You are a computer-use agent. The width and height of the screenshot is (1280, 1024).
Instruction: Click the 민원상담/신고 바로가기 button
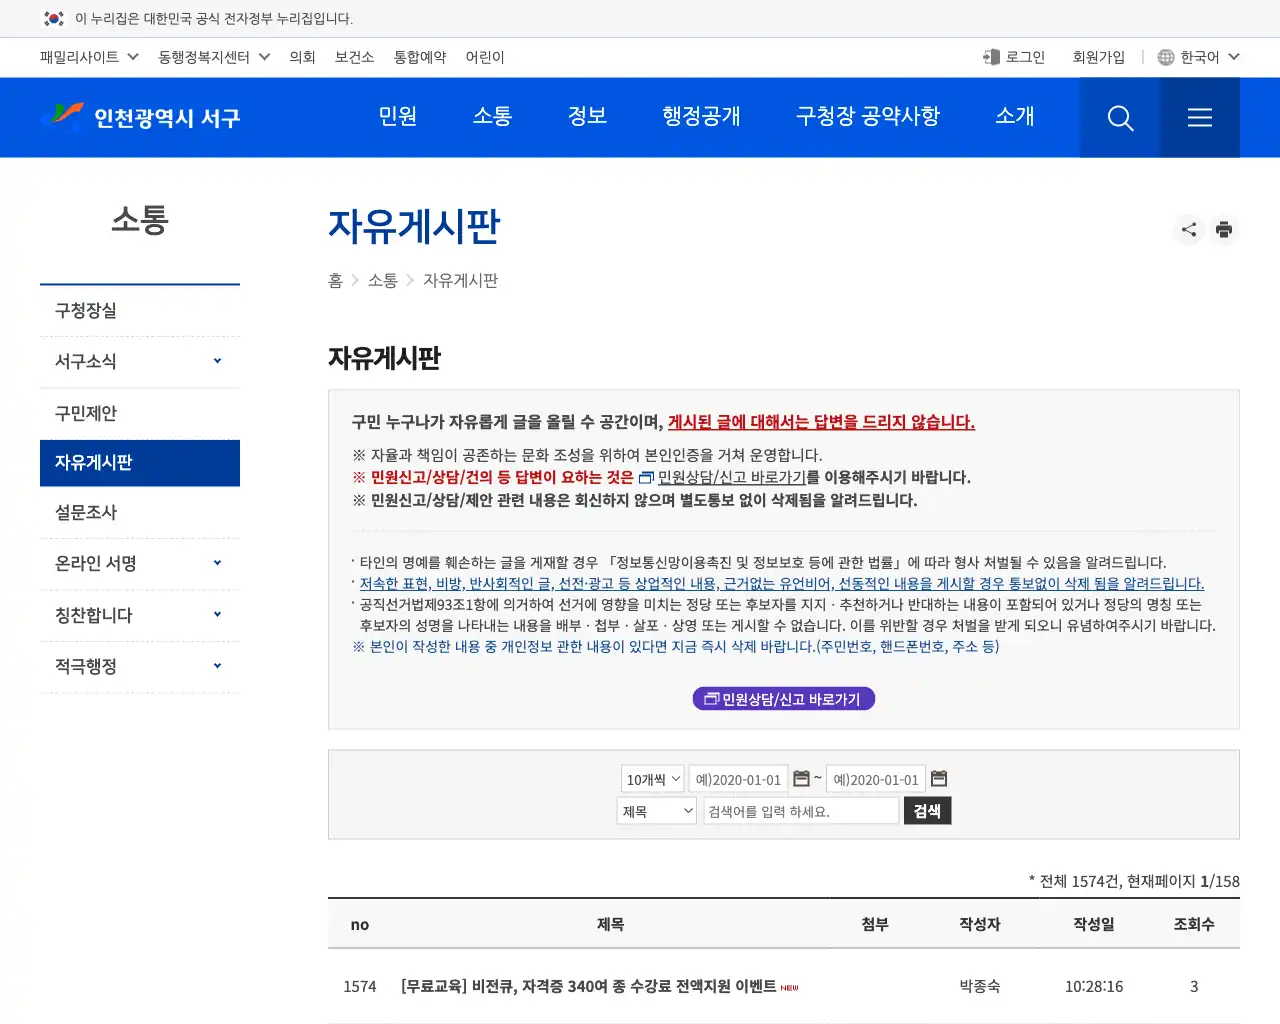(783, 698)
